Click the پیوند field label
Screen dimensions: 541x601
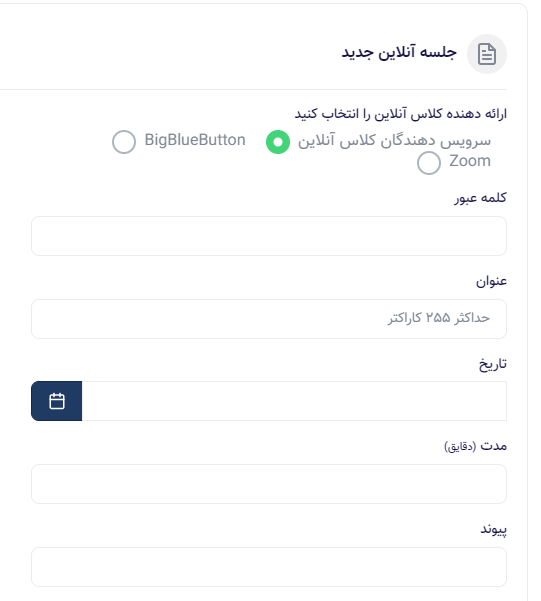point(493,530)
